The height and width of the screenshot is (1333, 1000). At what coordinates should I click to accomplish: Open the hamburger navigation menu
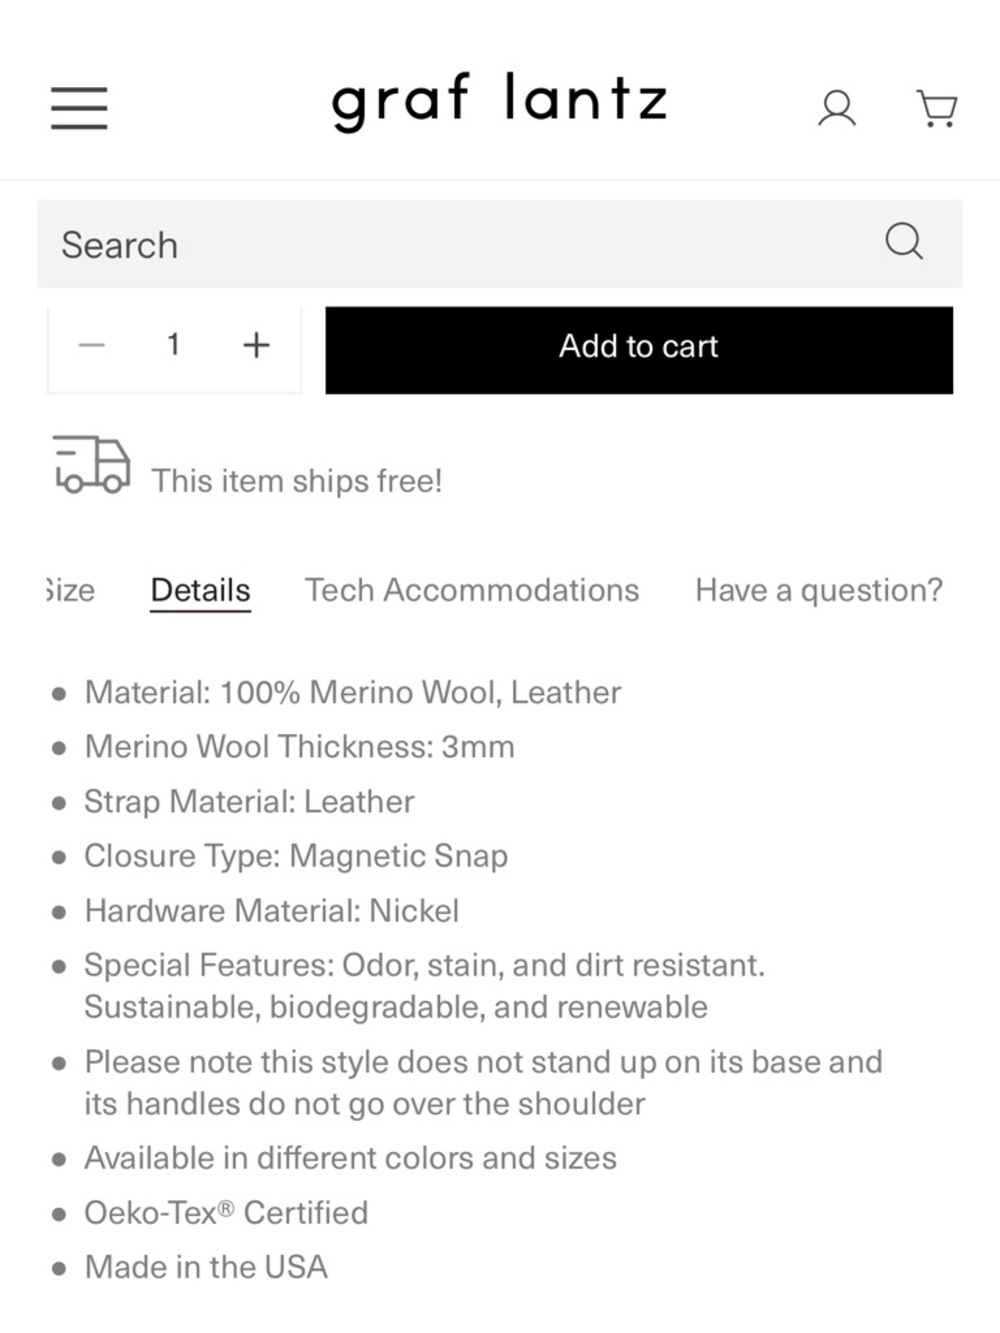[x=79, y=107]
